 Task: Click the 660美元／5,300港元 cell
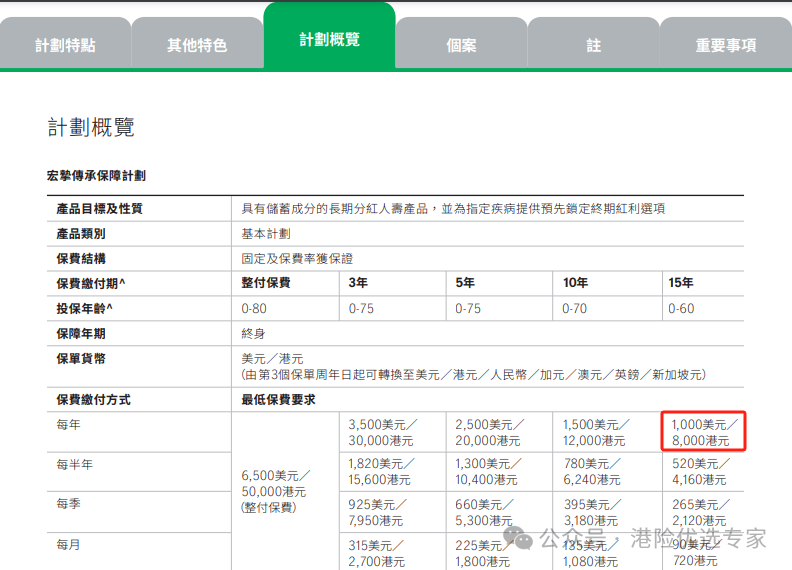[x=484, y=512]
